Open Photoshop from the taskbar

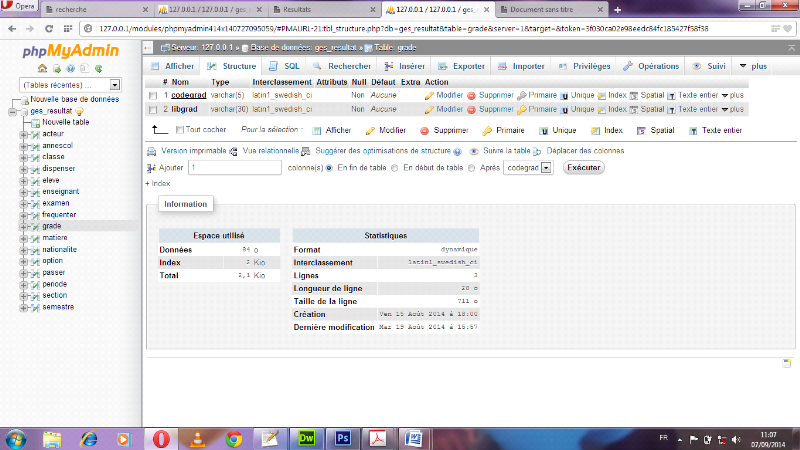click(x=342, y=439)
